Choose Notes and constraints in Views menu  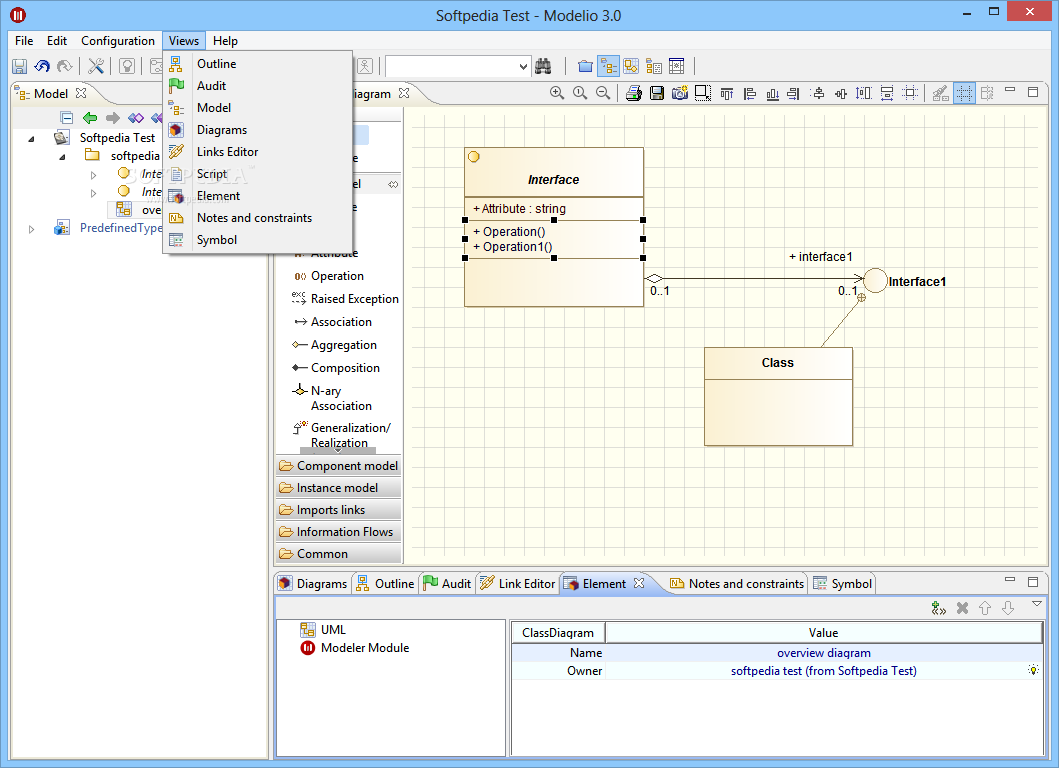pyautogui.click(x=257, y=217)
